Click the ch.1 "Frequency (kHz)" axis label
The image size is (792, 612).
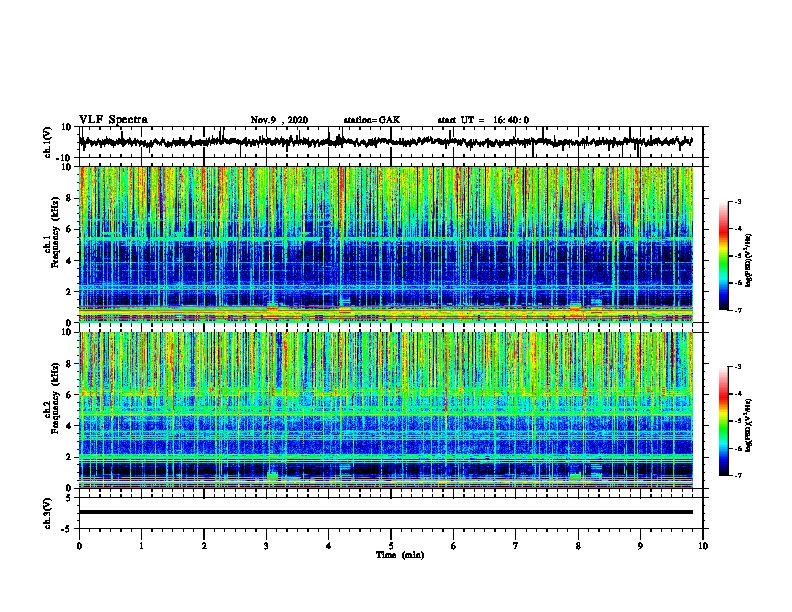click(x=56, y=233)
